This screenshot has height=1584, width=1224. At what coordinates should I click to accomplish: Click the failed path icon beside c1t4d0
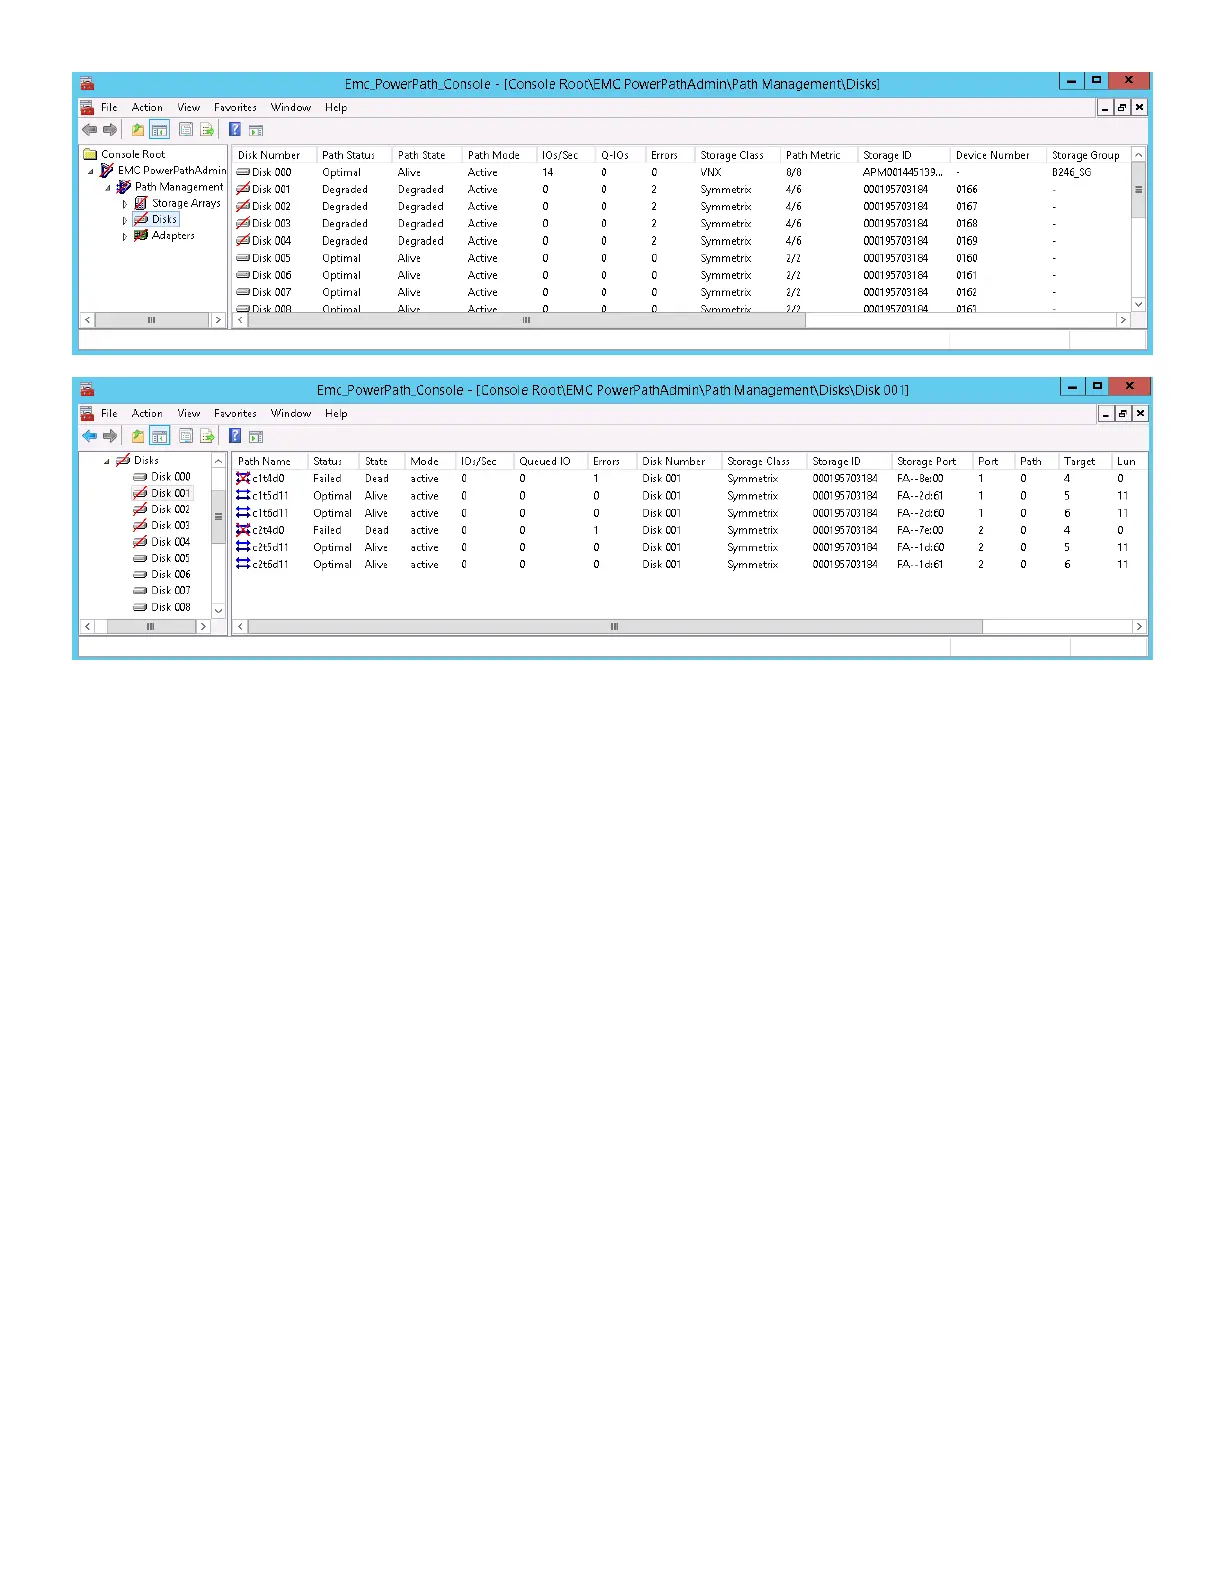[243, 478]
